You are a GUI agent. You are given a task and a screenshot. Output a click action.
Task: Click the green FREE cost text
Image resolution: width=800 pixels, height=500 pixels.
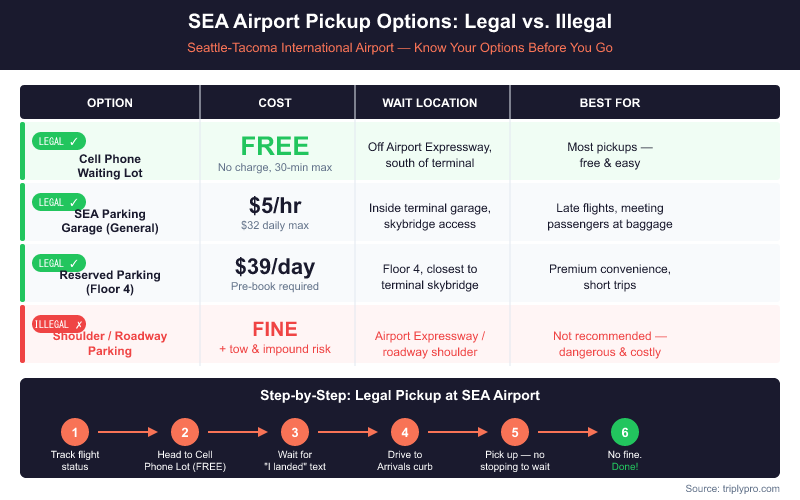[x=275, y=145]
